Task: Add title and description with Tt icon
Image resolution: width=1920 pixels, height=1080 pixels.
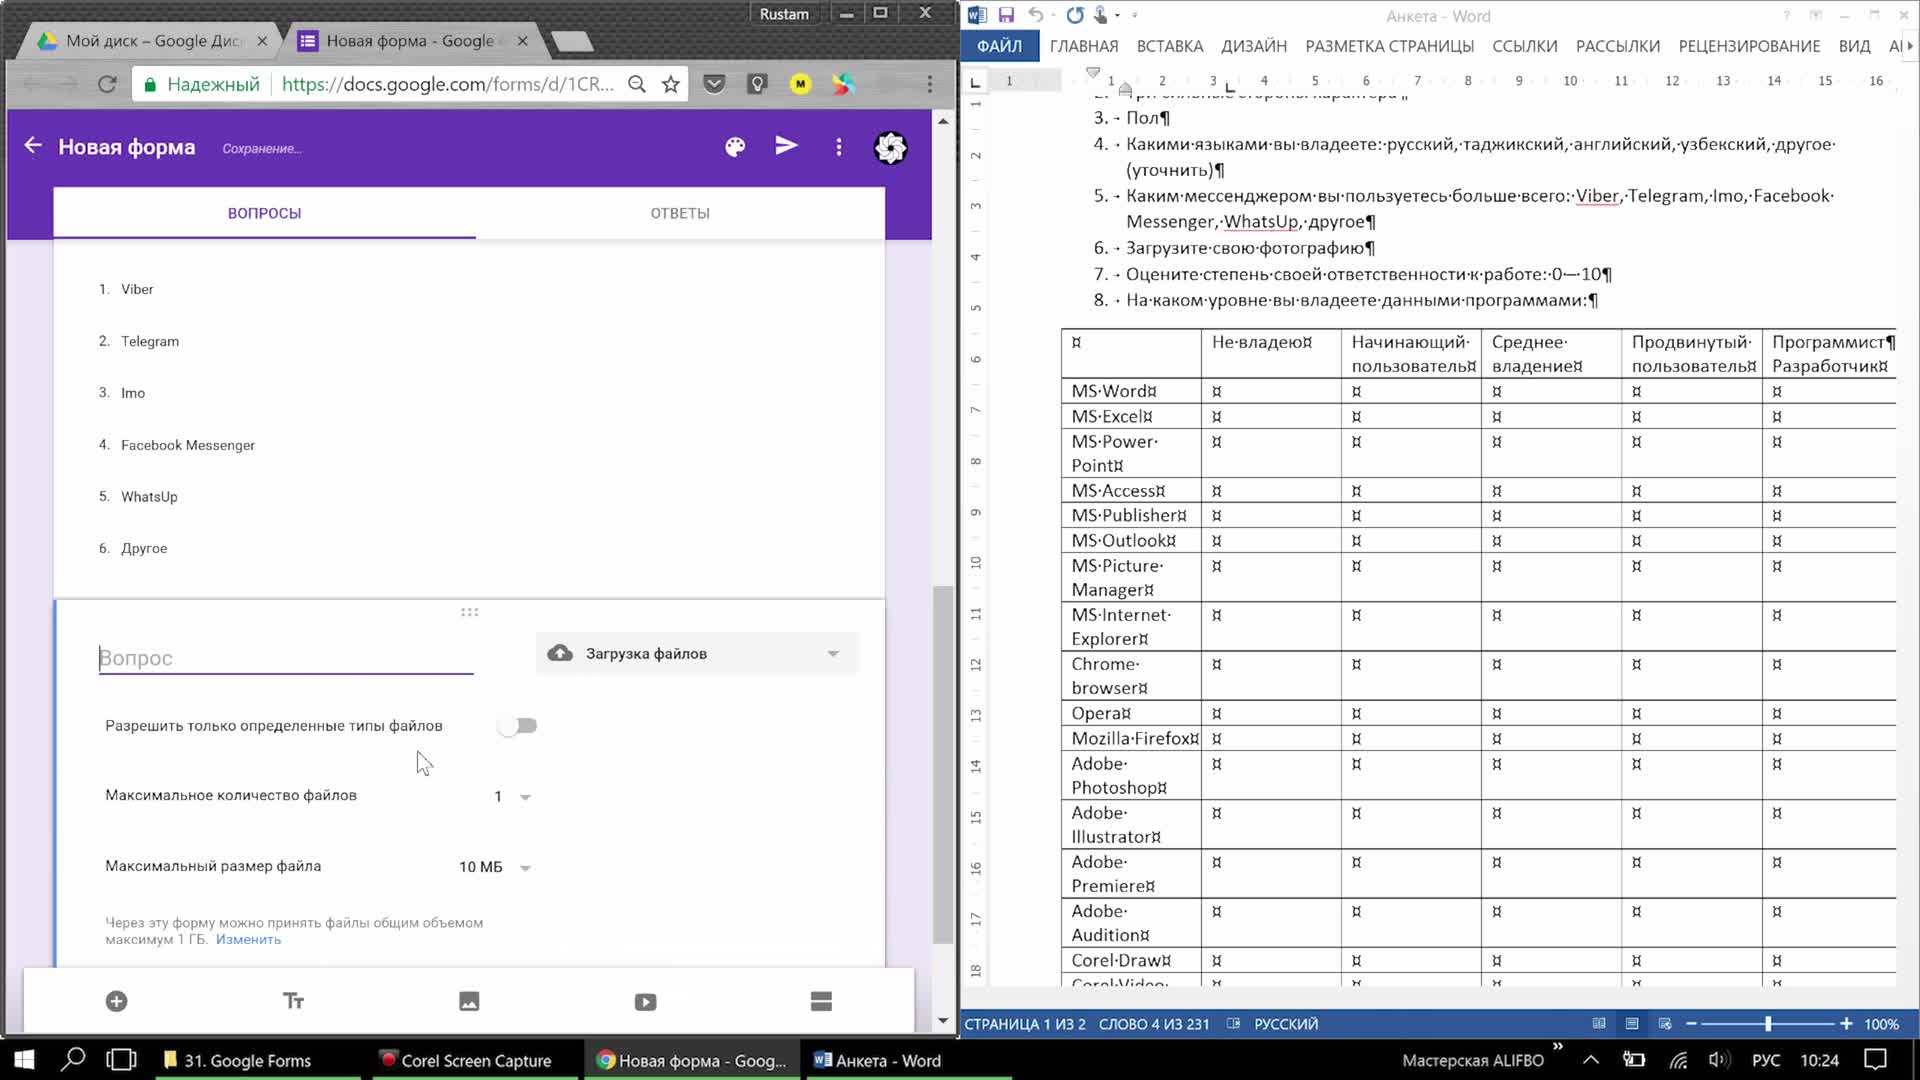Action: coord(293,1001)
